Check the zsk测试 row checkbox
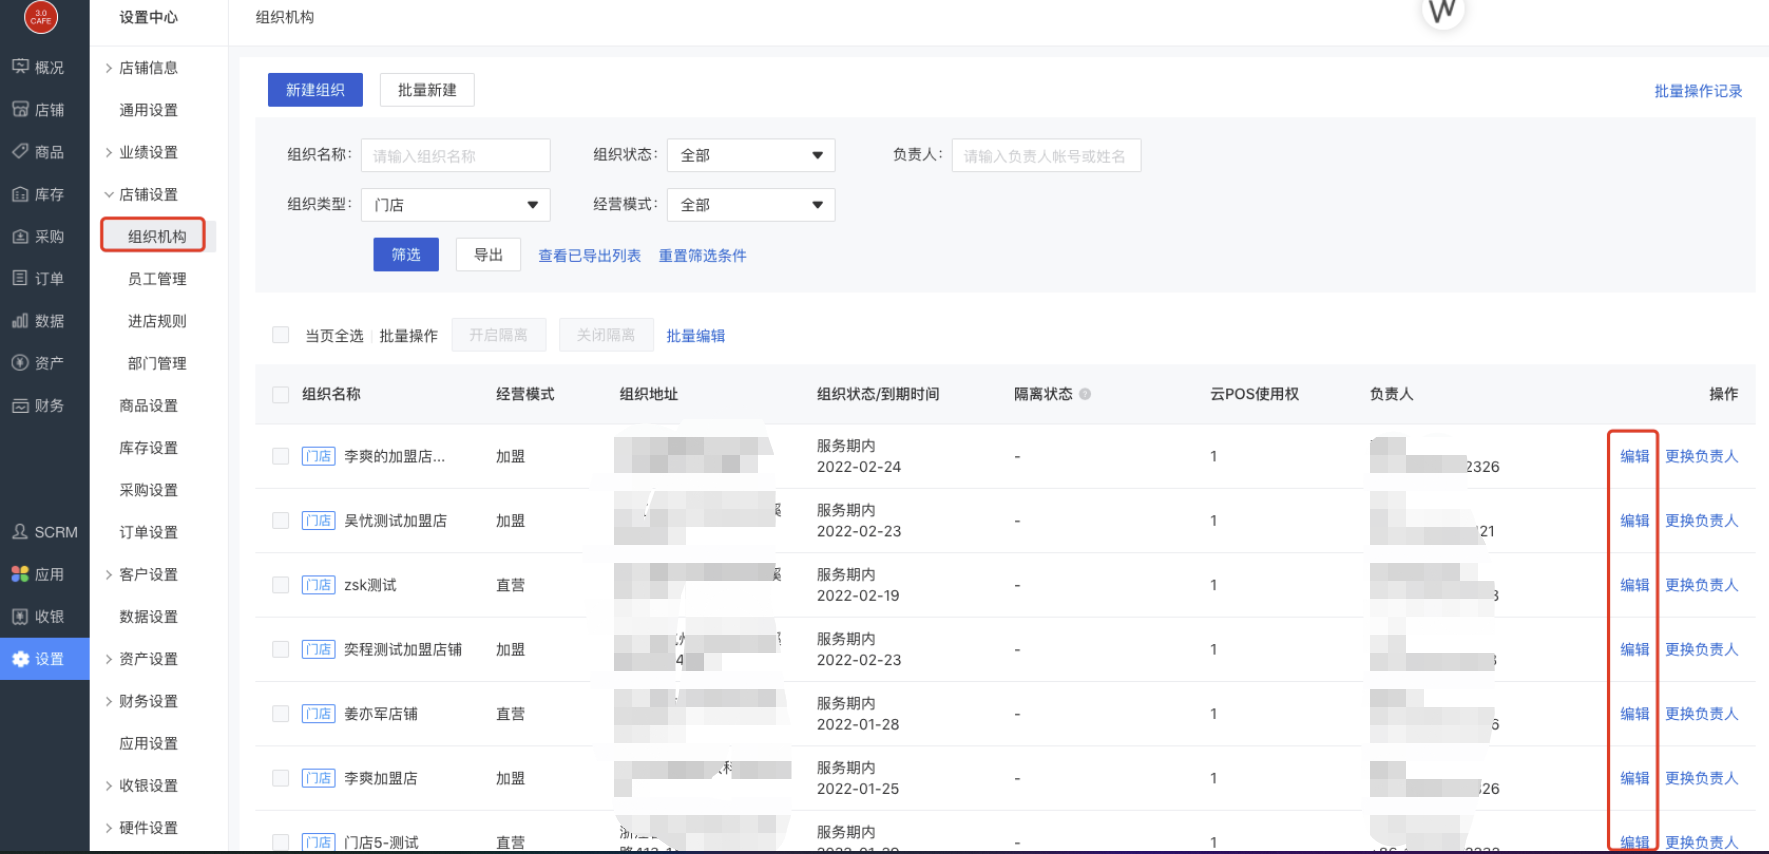 [x=281, y=585]
